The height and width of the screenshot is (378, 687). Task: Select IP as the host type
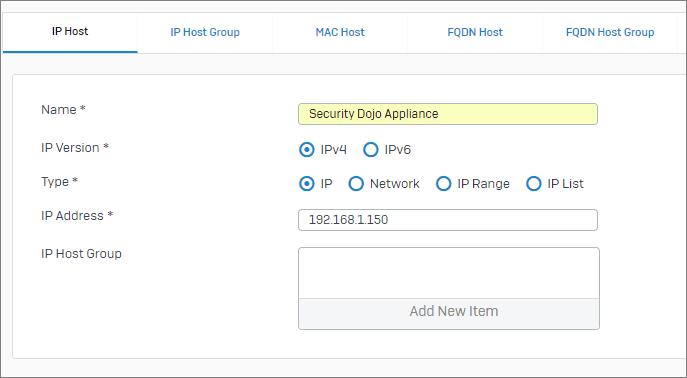coord(307,184)
